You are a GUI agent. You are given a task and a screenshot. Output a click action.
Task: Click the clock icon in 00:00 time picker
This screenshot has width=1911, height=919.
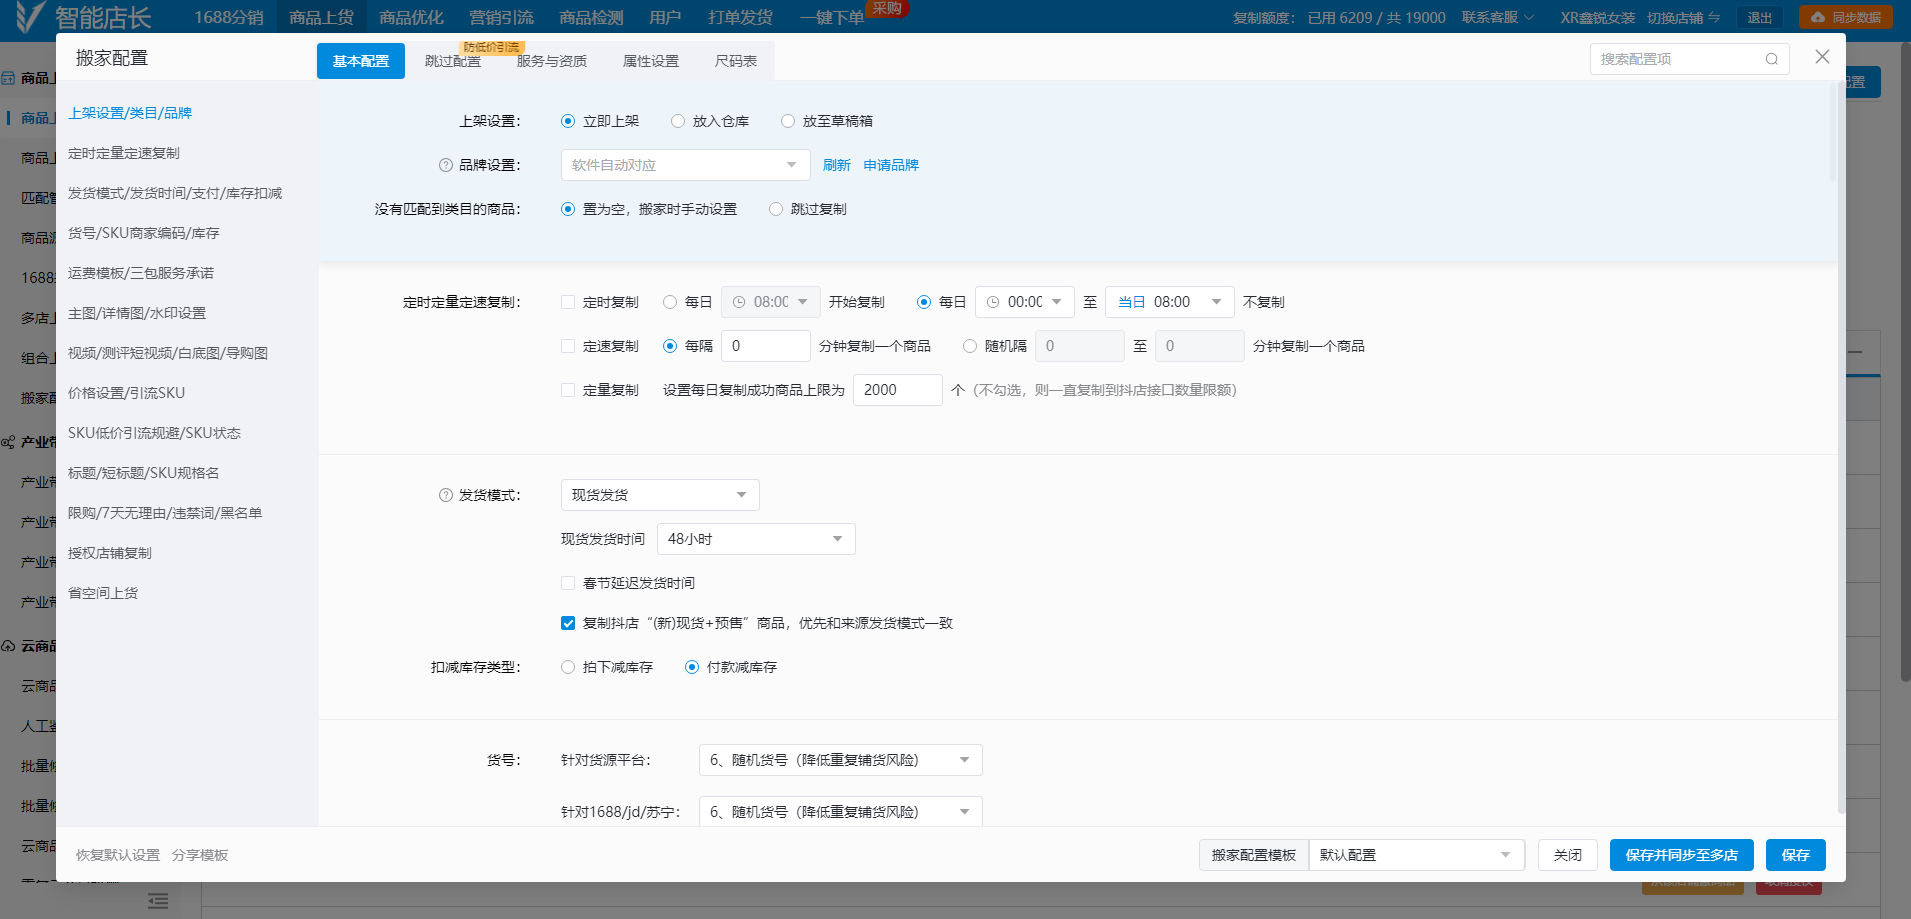[x=993, y=302]
